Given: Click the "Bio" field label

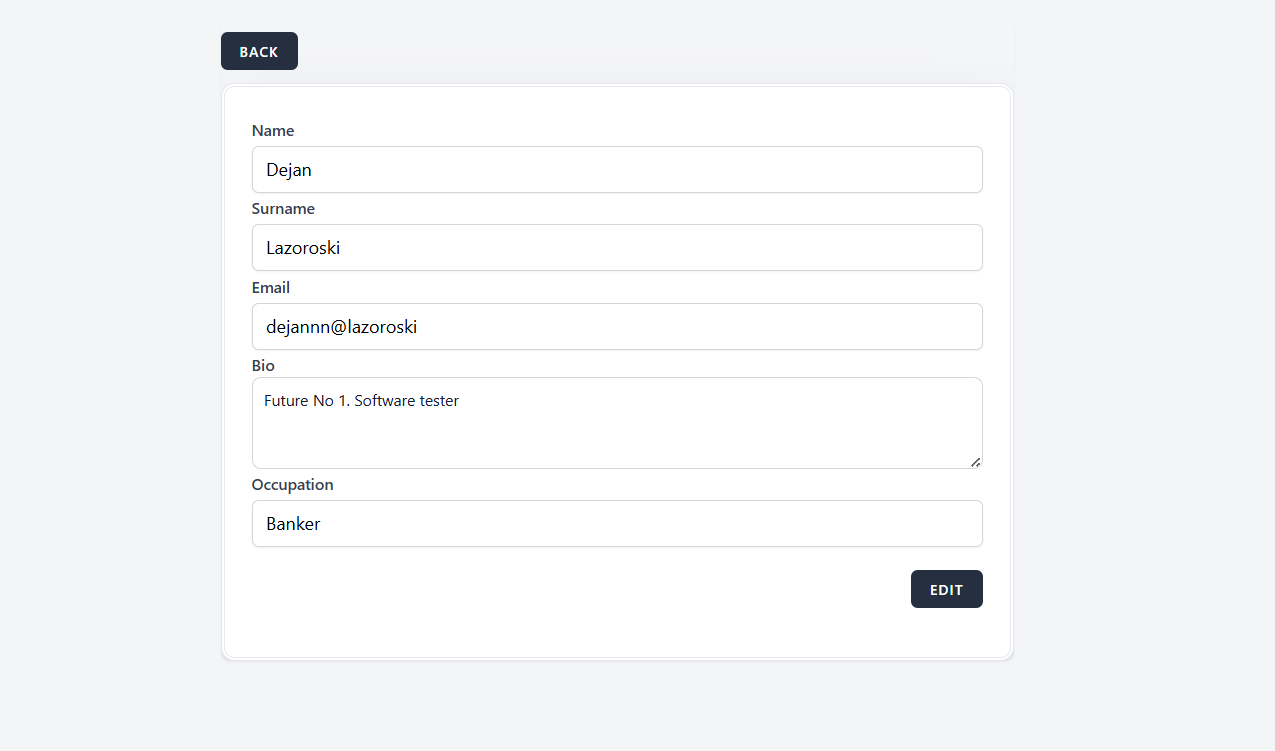Looking at the screenshot, I should point(263,366).
